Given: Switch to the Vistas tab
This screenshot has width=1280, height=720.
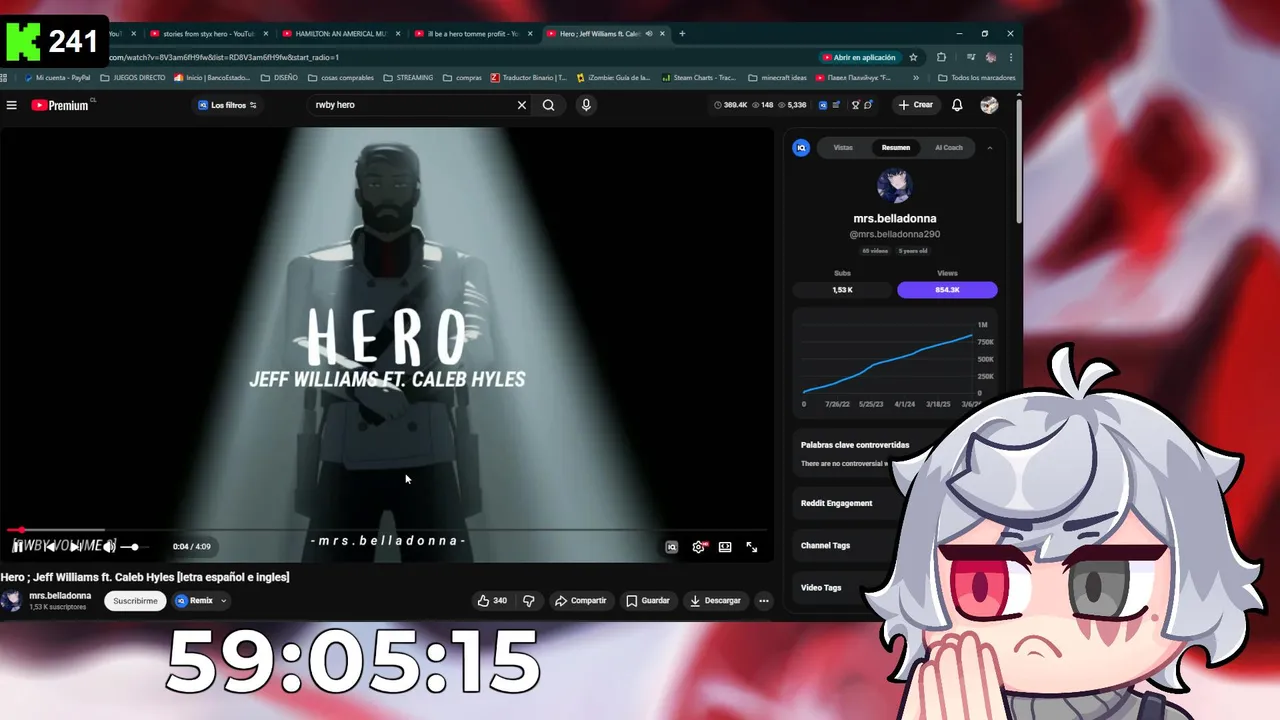Looking at the screenshot, I should (x=843, y=148).
